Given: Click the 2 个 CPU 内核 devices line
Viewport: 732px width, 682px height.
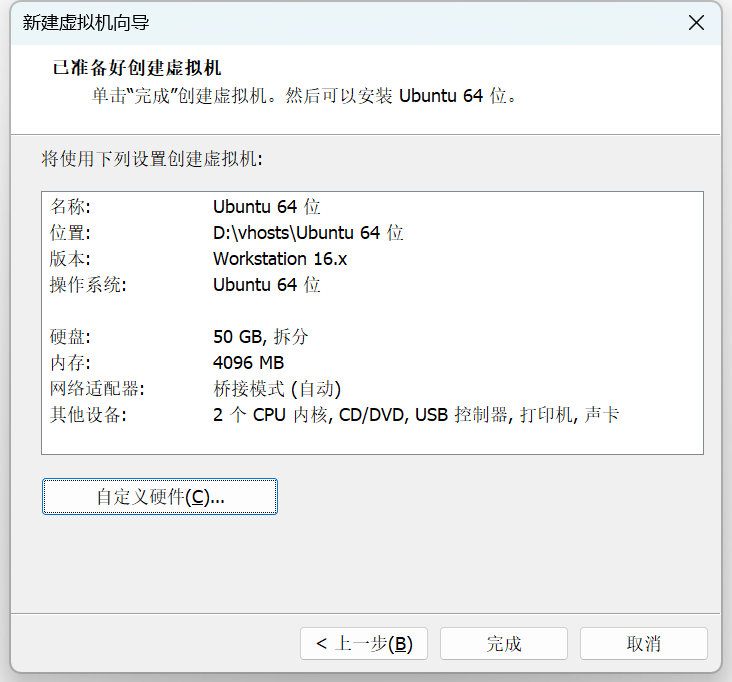Looking at the screenshot, I should point(416,415).
